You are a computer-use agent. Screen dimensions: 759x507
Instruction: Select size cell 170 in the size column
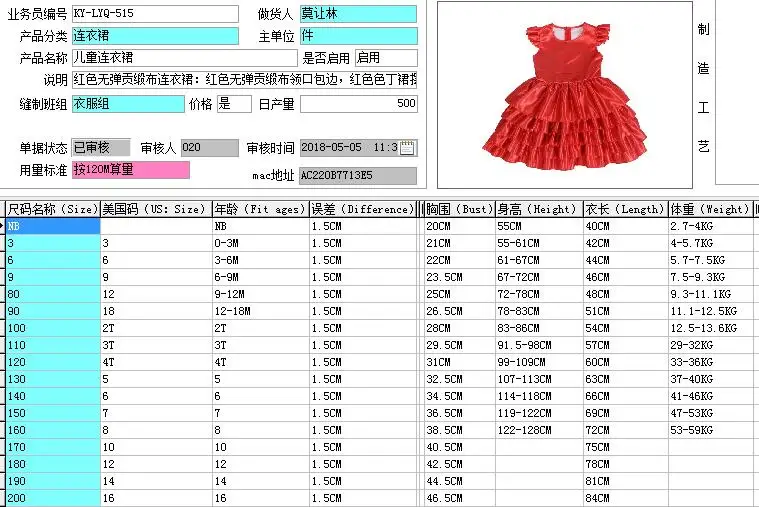(53, 447)
